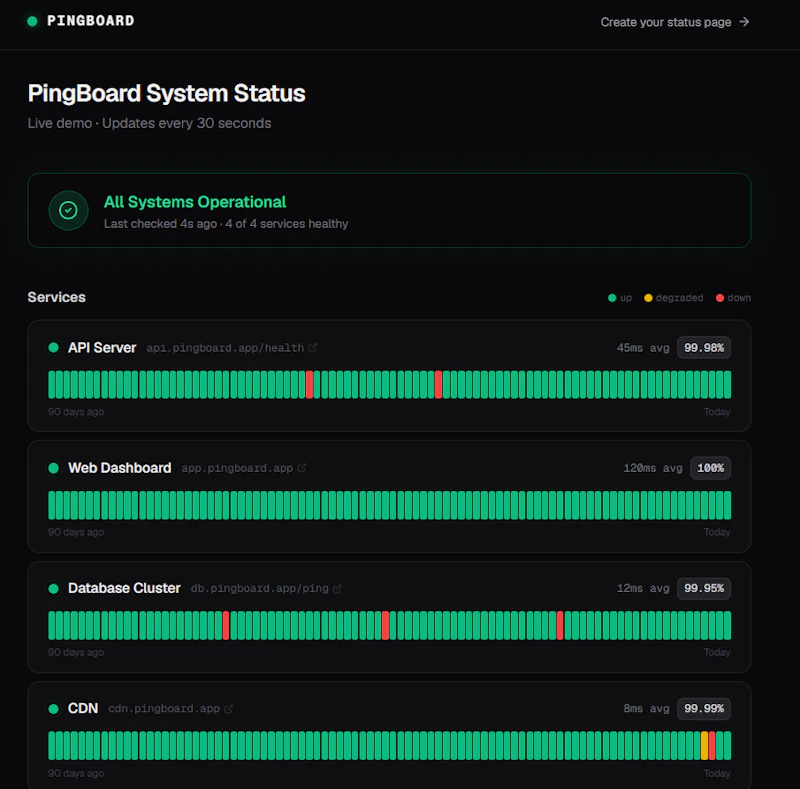Screen dimensions: 800x789
Task: Click the Services section heading
Action: click(x=57, y=298)
